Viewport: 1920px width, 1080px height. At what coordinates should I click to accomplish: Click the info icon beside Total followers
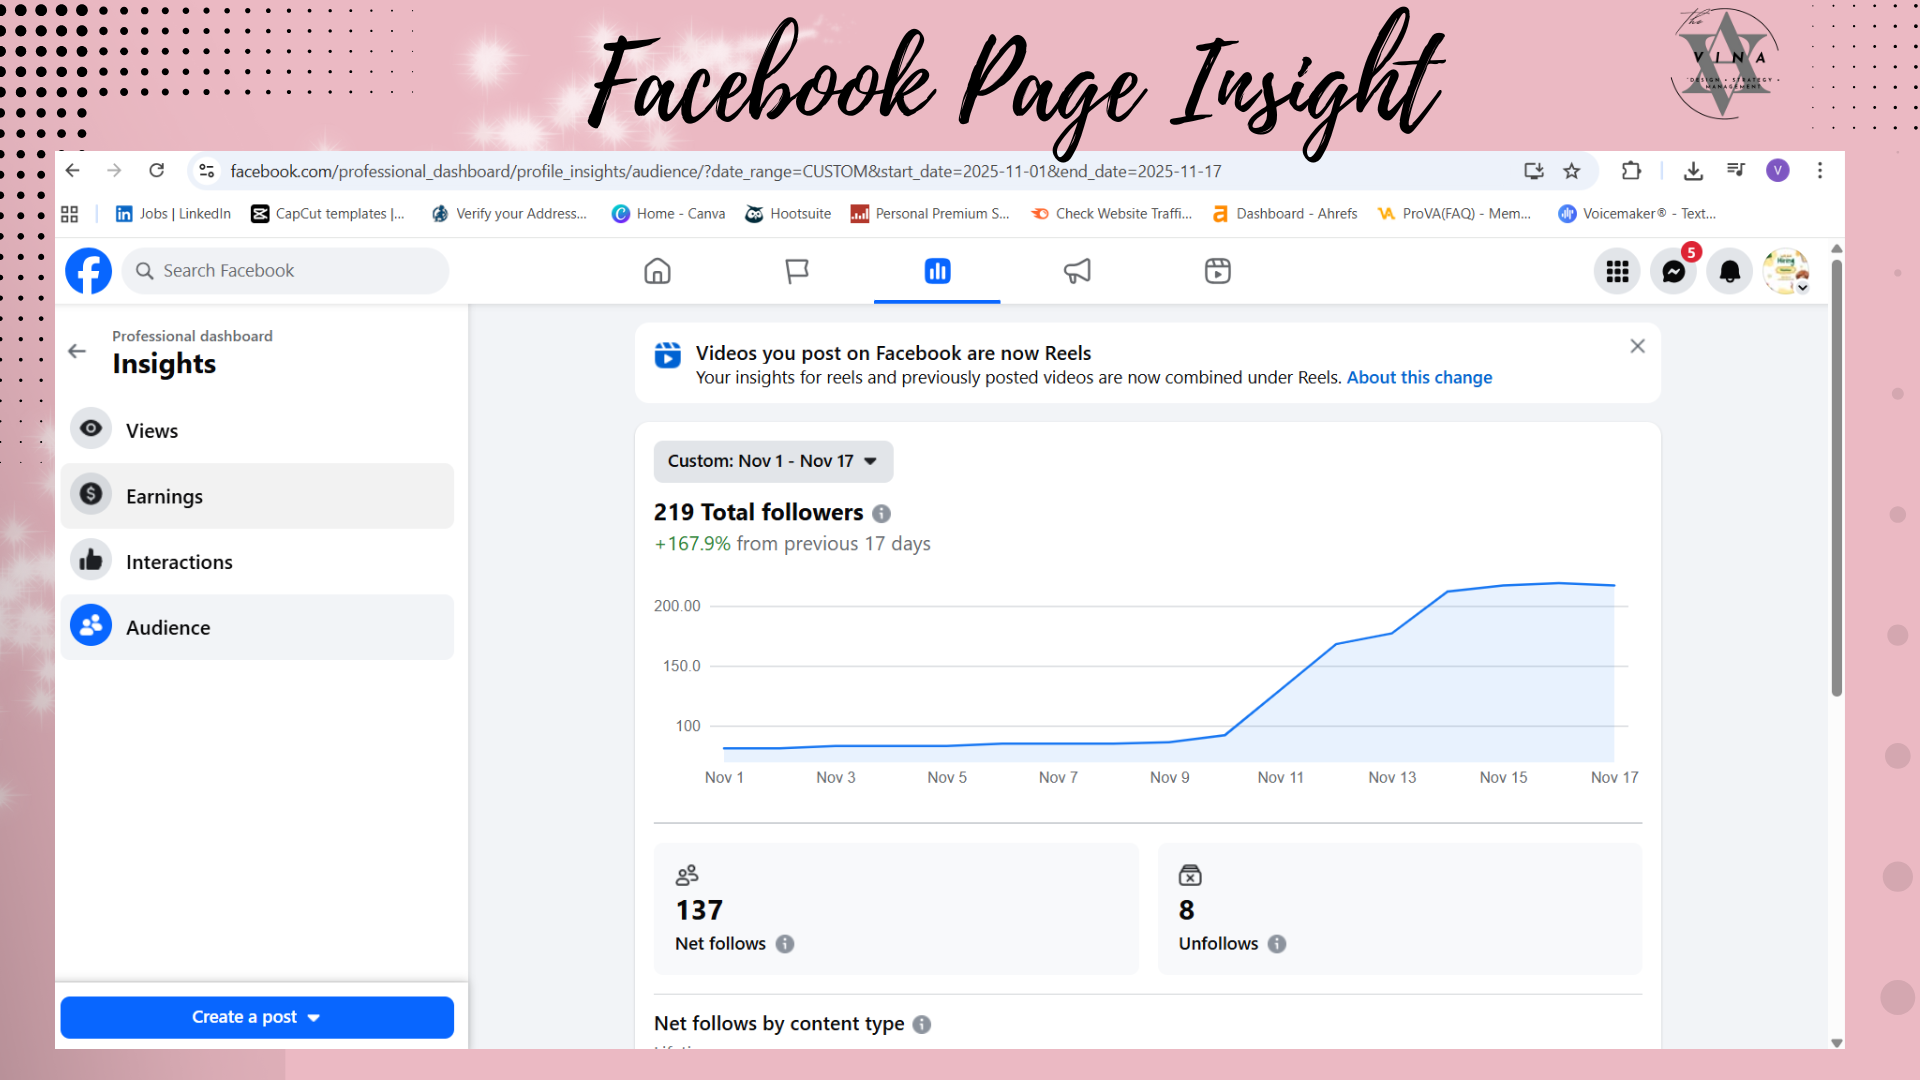click(x=881, y=513)
